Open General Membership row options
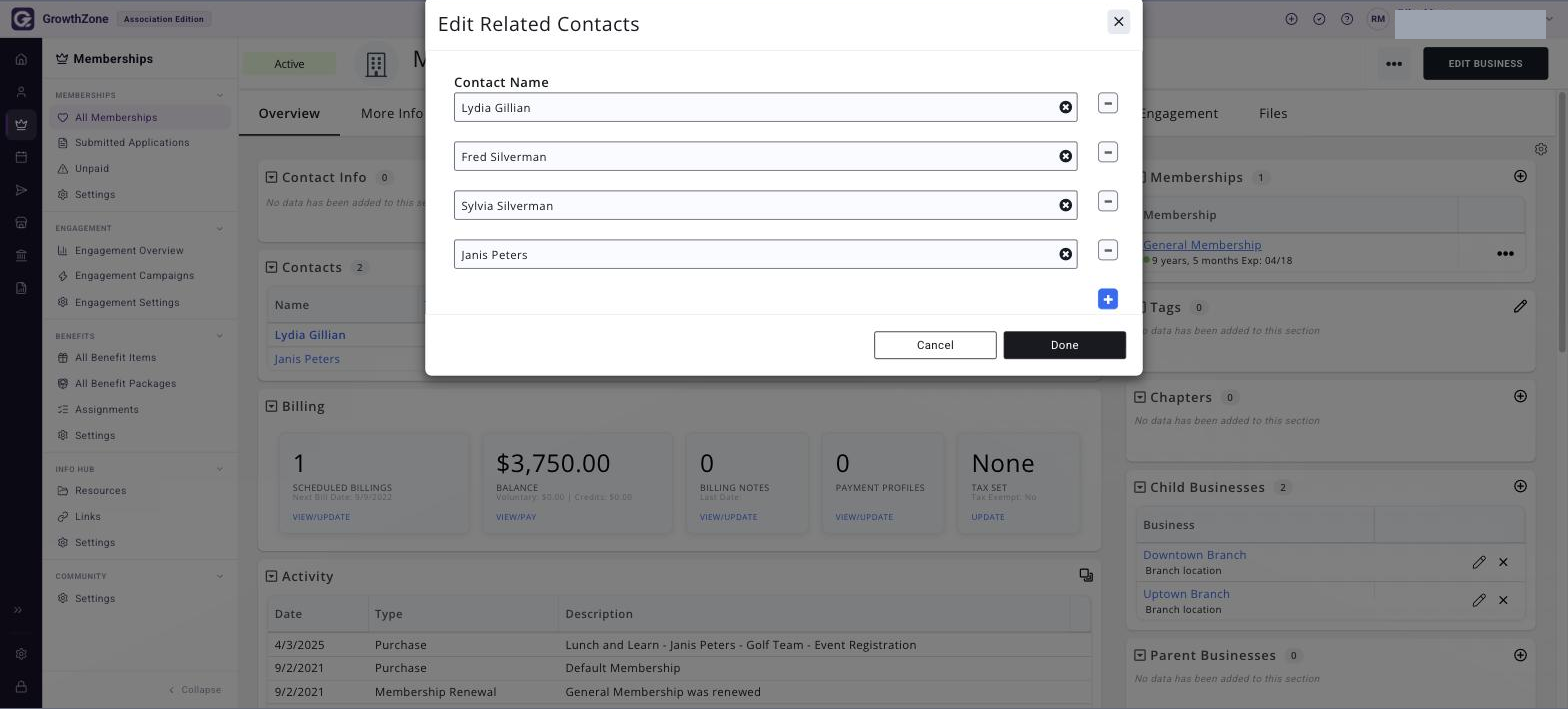This screenshot has height=709, width=1568. [x=1504, y=254]
